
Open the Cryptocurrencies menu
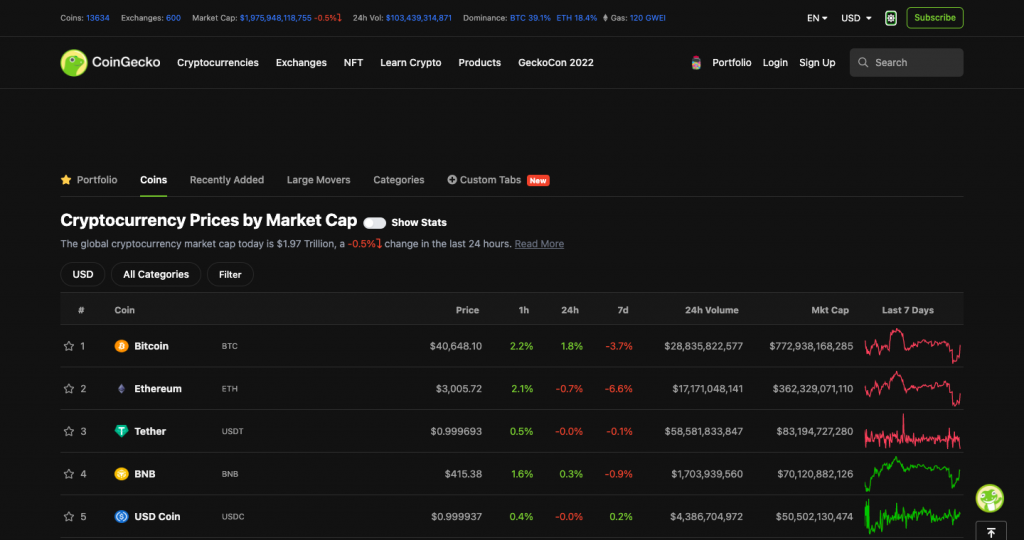[217, 63]
